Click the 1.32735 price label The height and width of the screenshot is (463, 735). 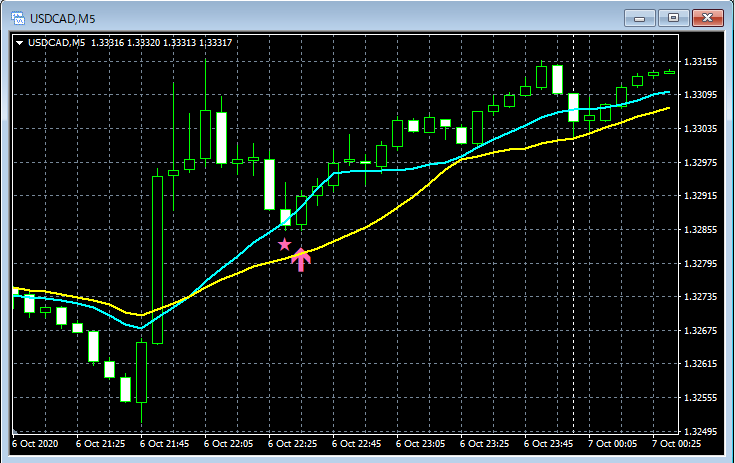700,297
